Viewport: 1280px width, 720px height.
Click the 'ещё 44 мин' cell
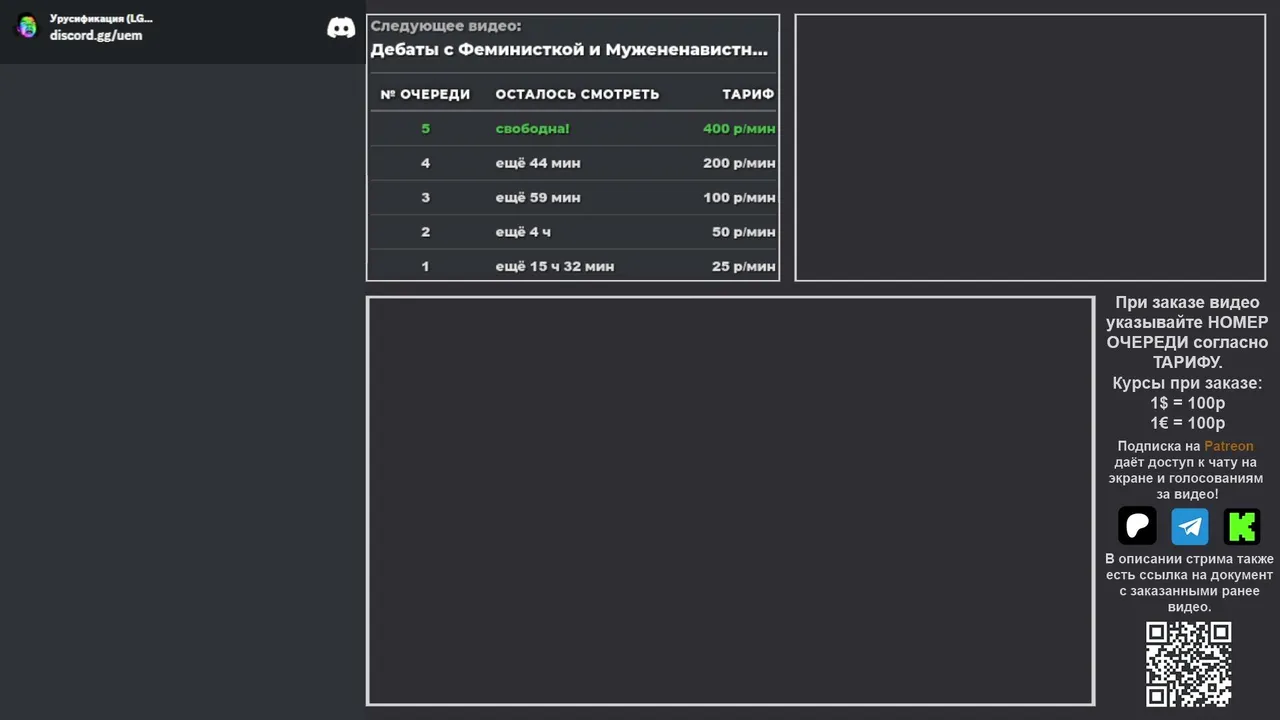coord(538,163)
